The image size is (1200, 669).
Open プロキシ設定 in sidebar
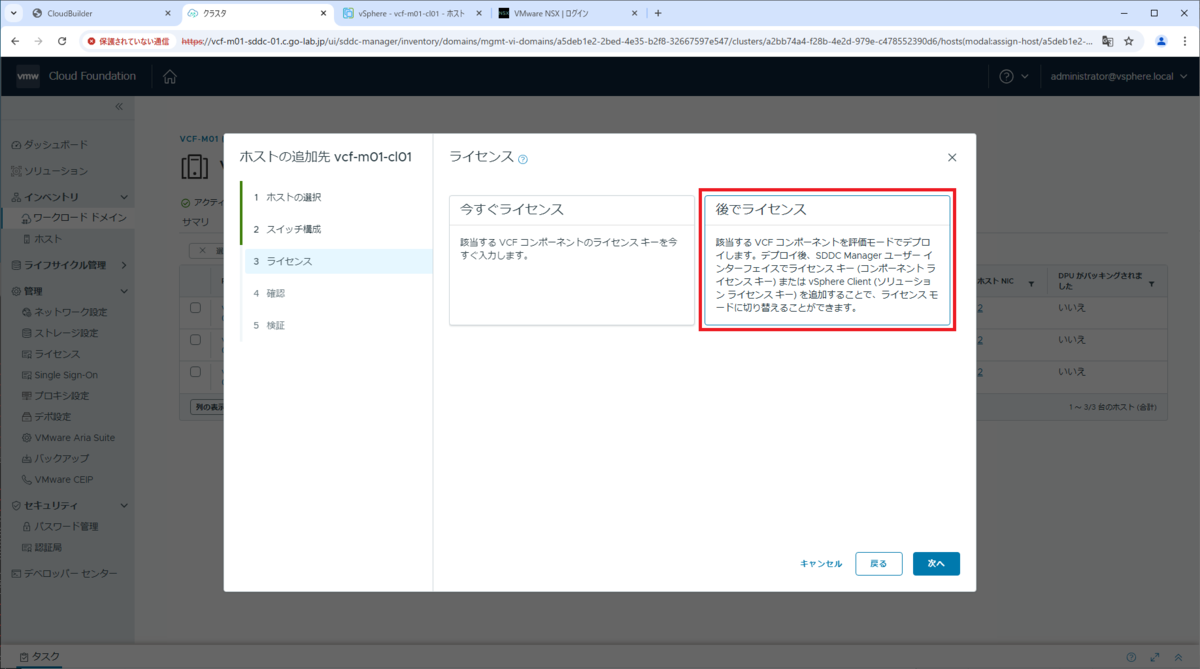(x=61, y=396)
